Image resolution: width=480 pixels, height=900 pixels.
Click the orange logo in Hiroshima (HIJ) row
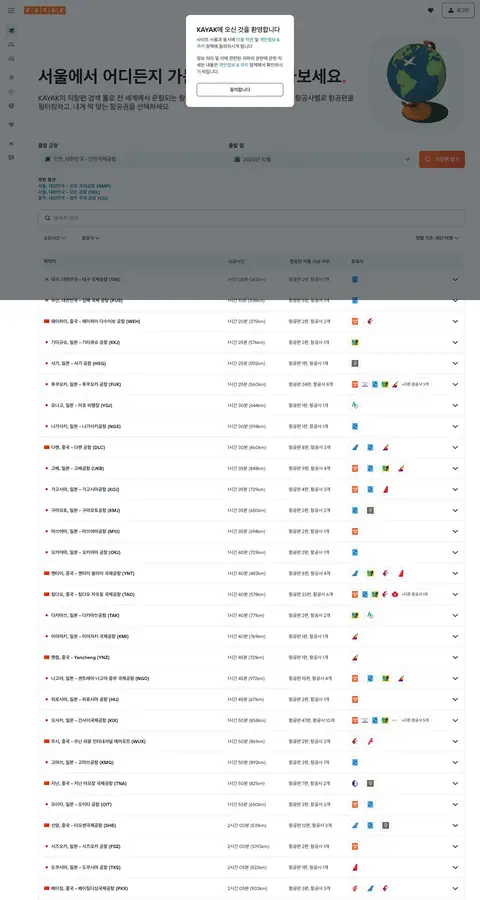click(355, 700)
